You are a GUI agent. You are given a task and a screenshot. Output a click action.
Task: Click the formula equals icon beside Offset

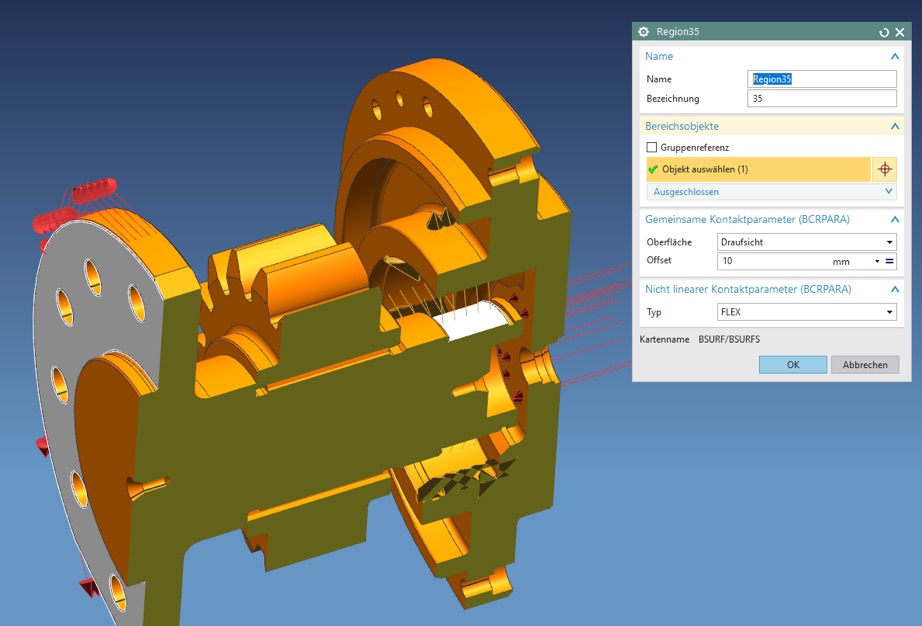888,261
